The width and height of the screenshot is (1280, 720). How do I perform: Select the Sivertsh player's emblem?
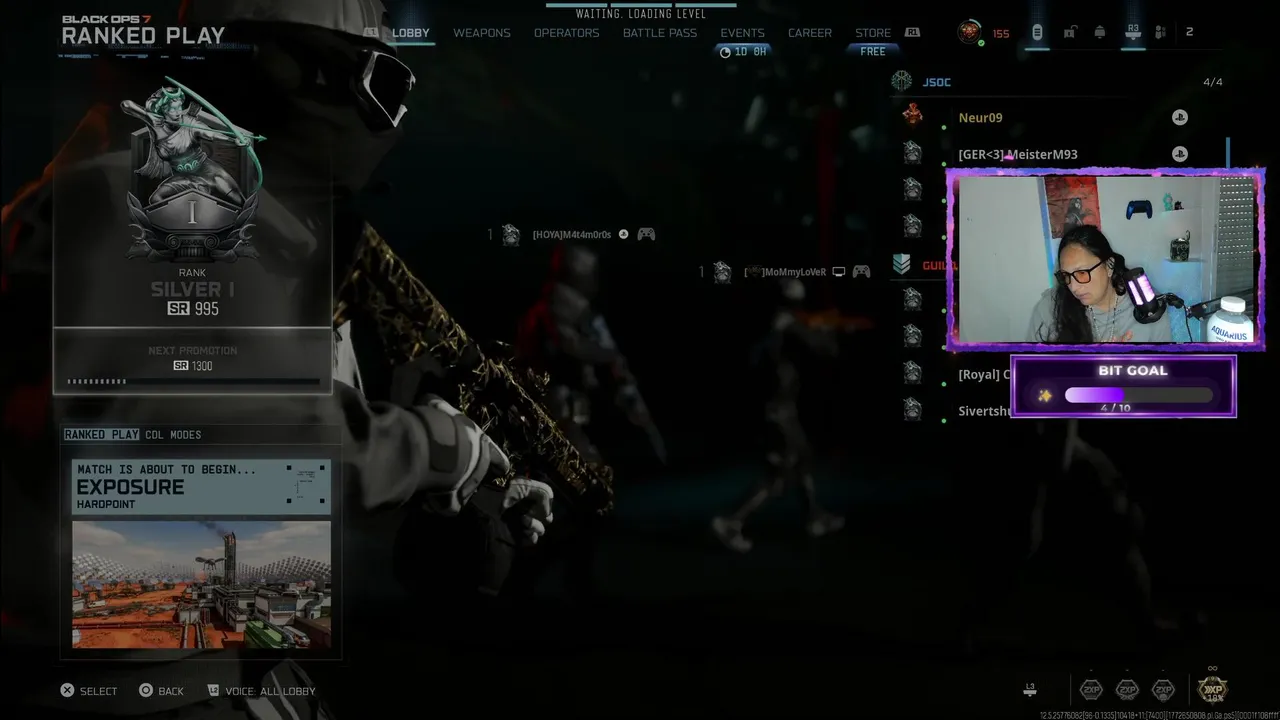(912, 409)
